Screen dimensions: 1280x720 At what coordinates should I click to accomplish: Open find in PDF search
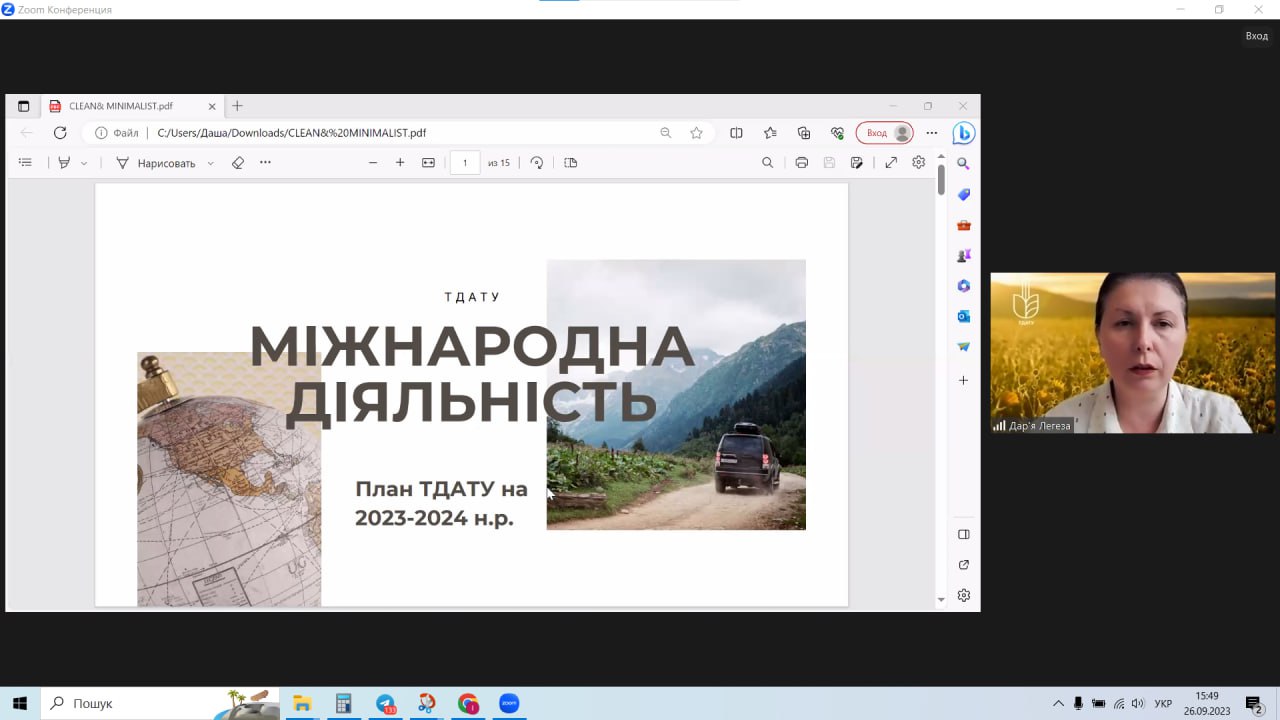[x=767, y=163]
